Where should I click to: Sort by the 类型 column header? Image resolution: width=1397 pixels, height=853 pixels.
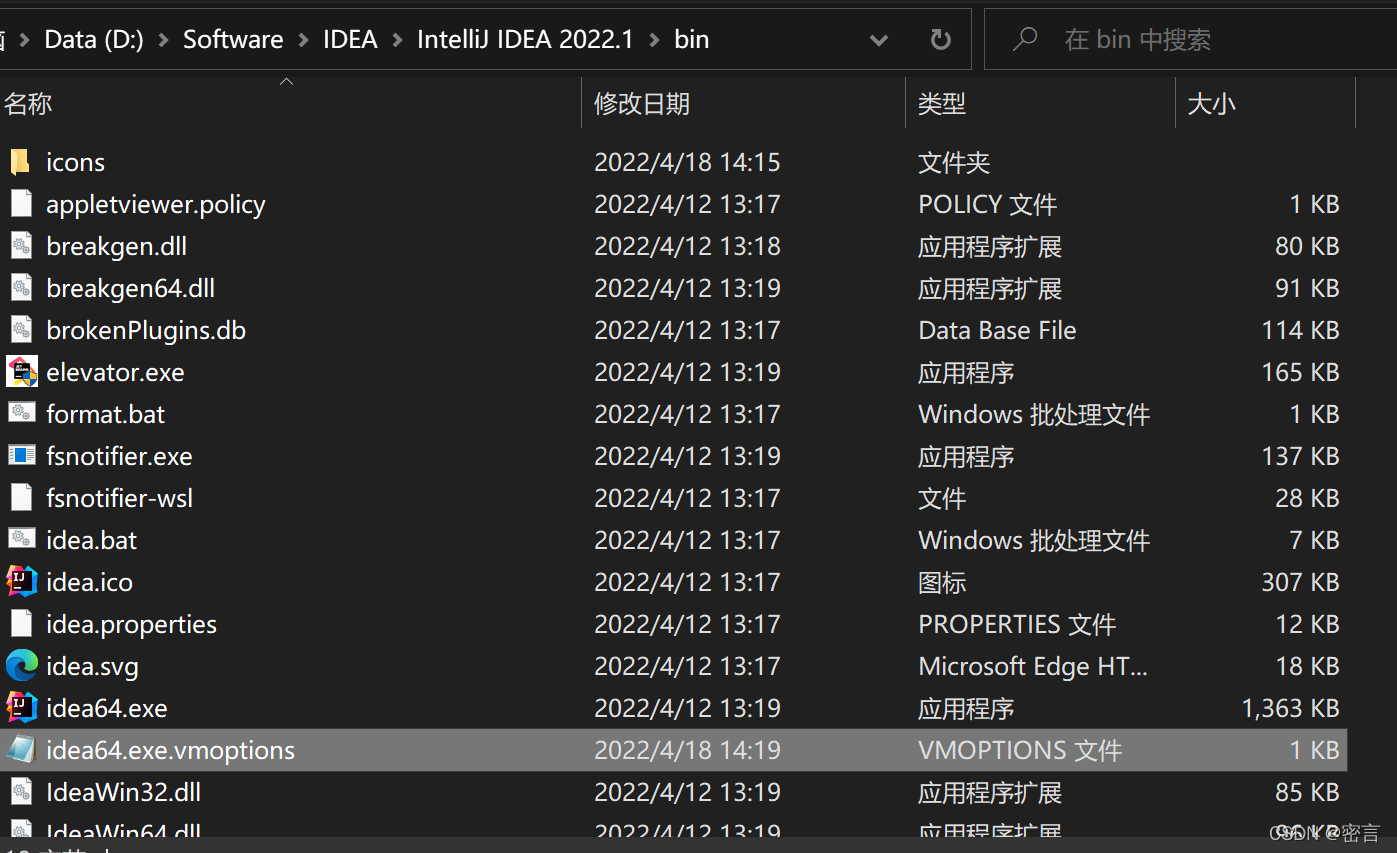(1040, 103)
